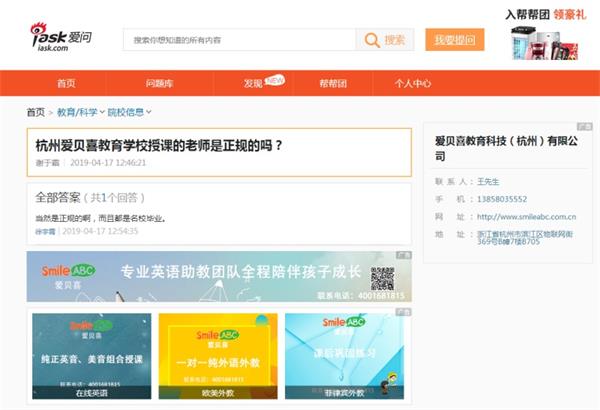Image resolution: width=600 pixels, height=410 pixels.
Task: Open the 问题库 nav tab
Action: 159,83
